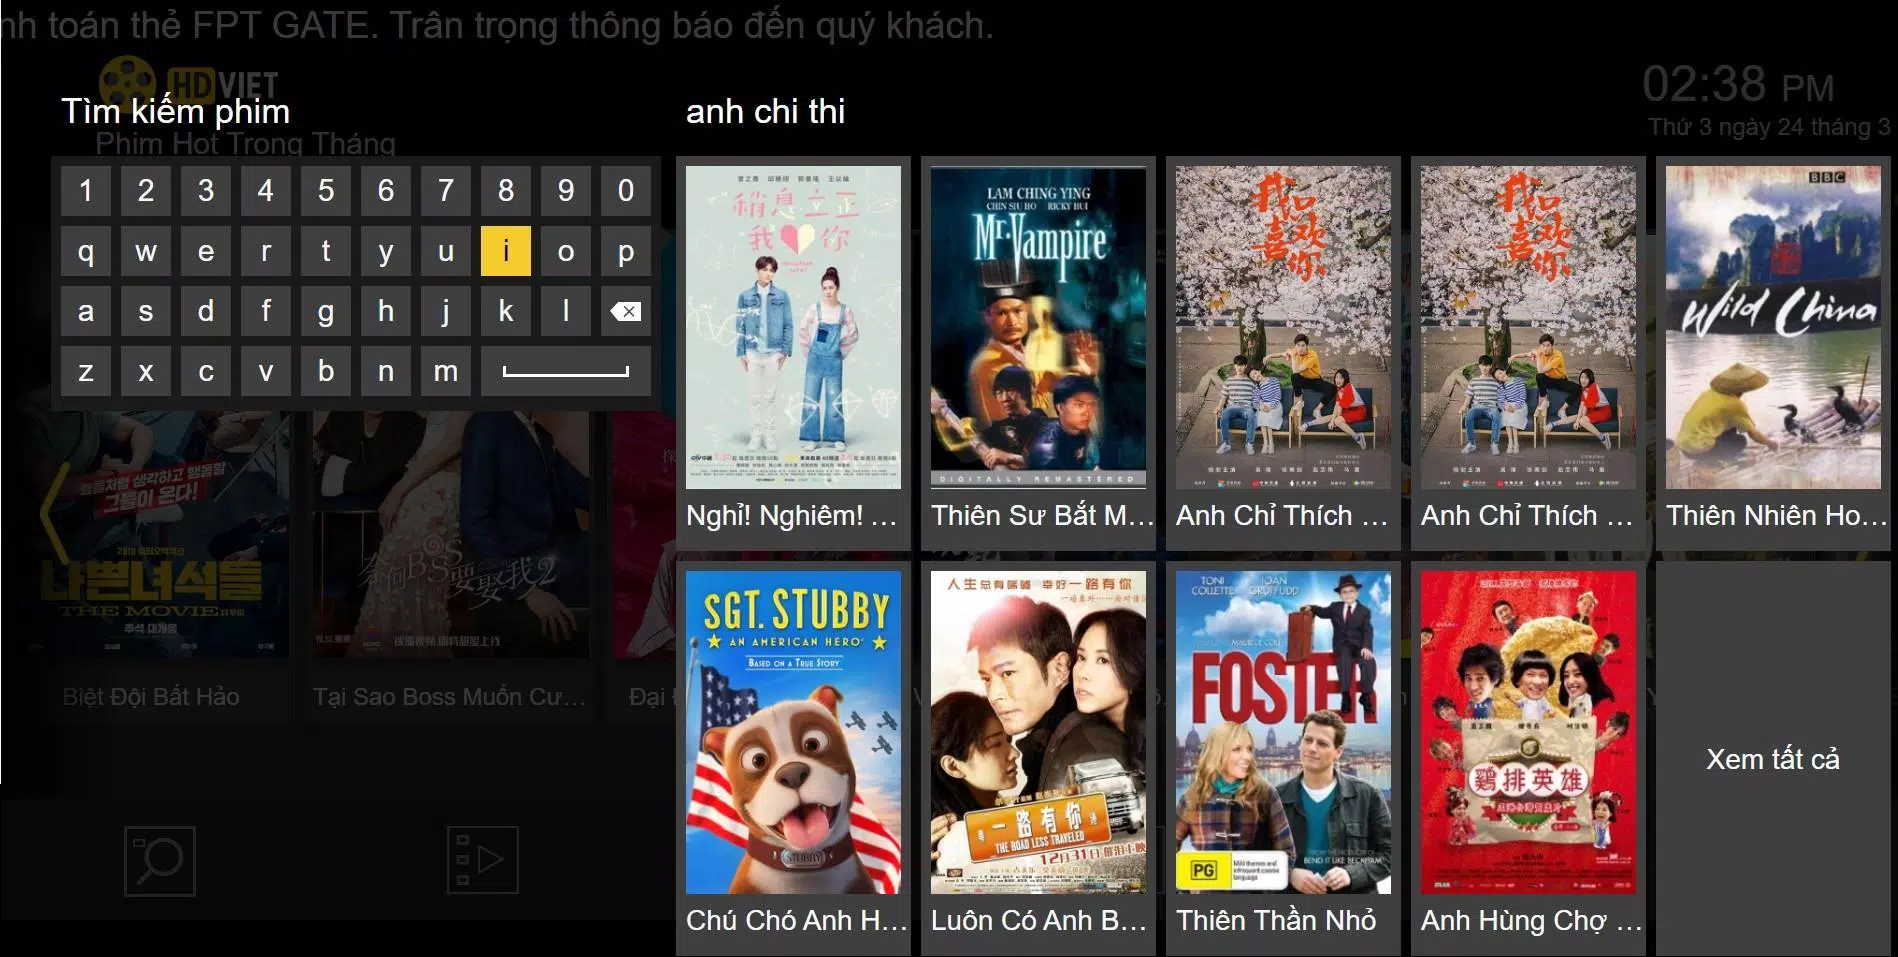Image resolution: width=1898 pixels, height=957 pixels.
Task: Click the search text field showing anh chi thi
Action: pyautogui.click(x=765, y=111)
